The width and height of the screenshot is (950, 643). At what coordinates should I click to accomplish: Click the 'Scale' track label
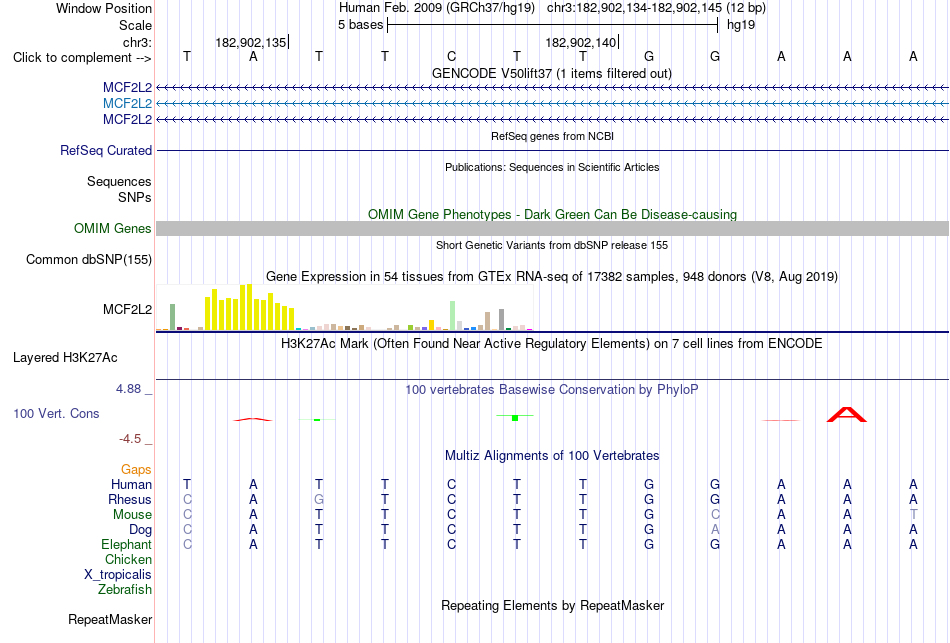pyautogui.click(x=135, y=25)
